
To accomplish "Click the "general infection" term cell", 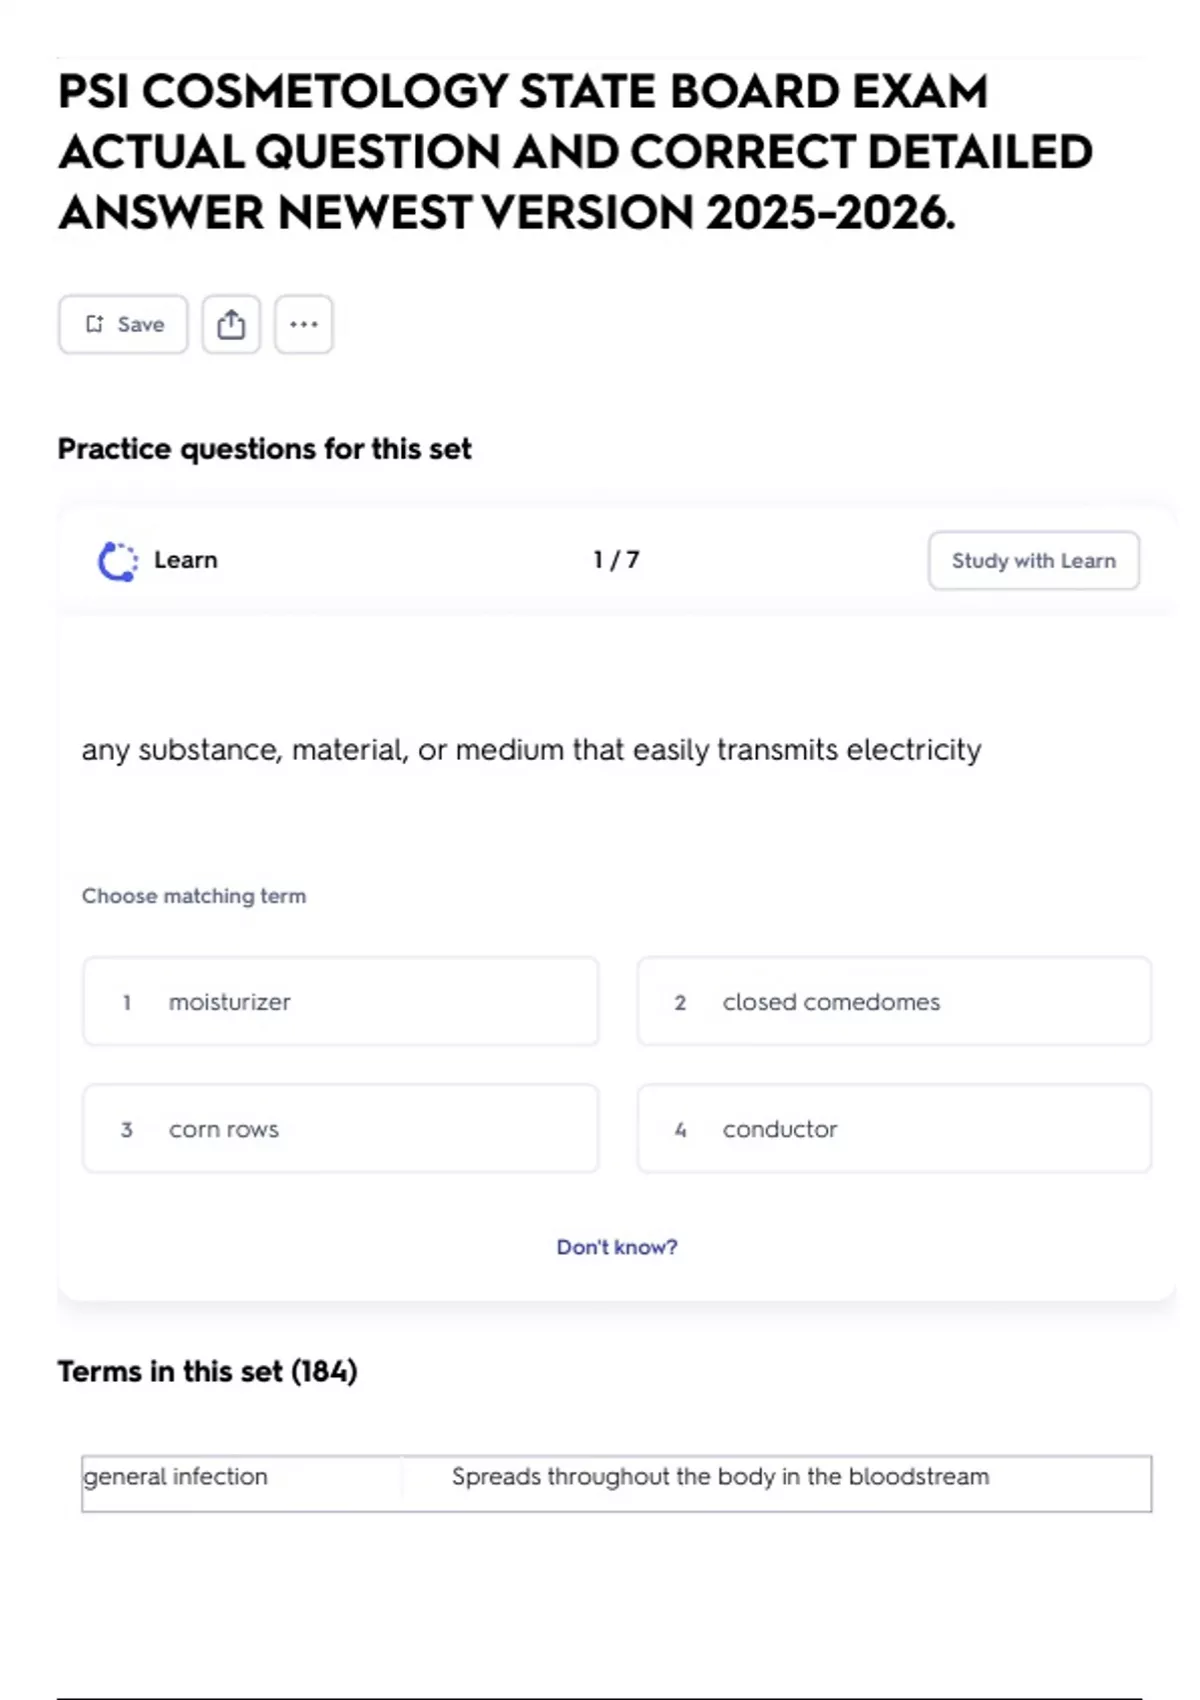I will [176, 1477].
